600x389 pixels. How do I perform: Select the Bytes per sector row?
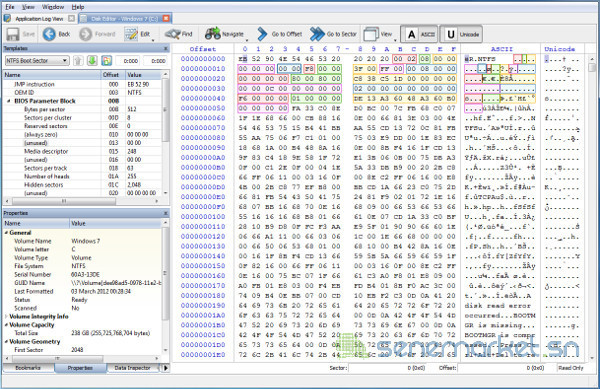pyautogui.click(x=82, y=109)
